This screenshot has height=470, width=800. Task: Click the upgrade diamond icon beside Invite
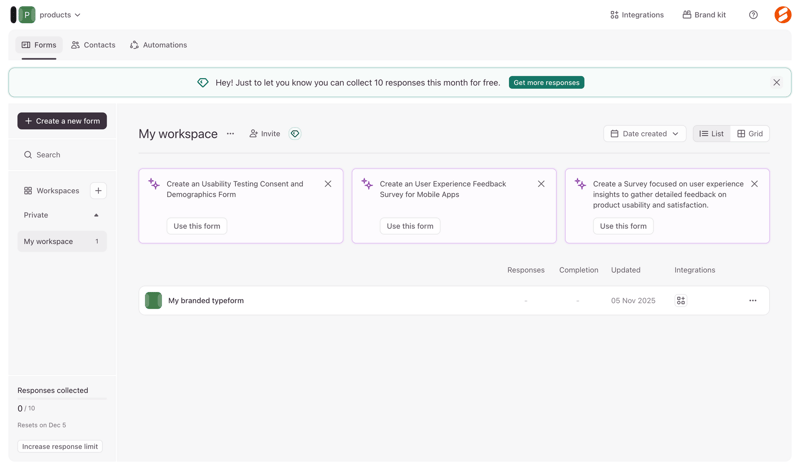tap(295, 134)
